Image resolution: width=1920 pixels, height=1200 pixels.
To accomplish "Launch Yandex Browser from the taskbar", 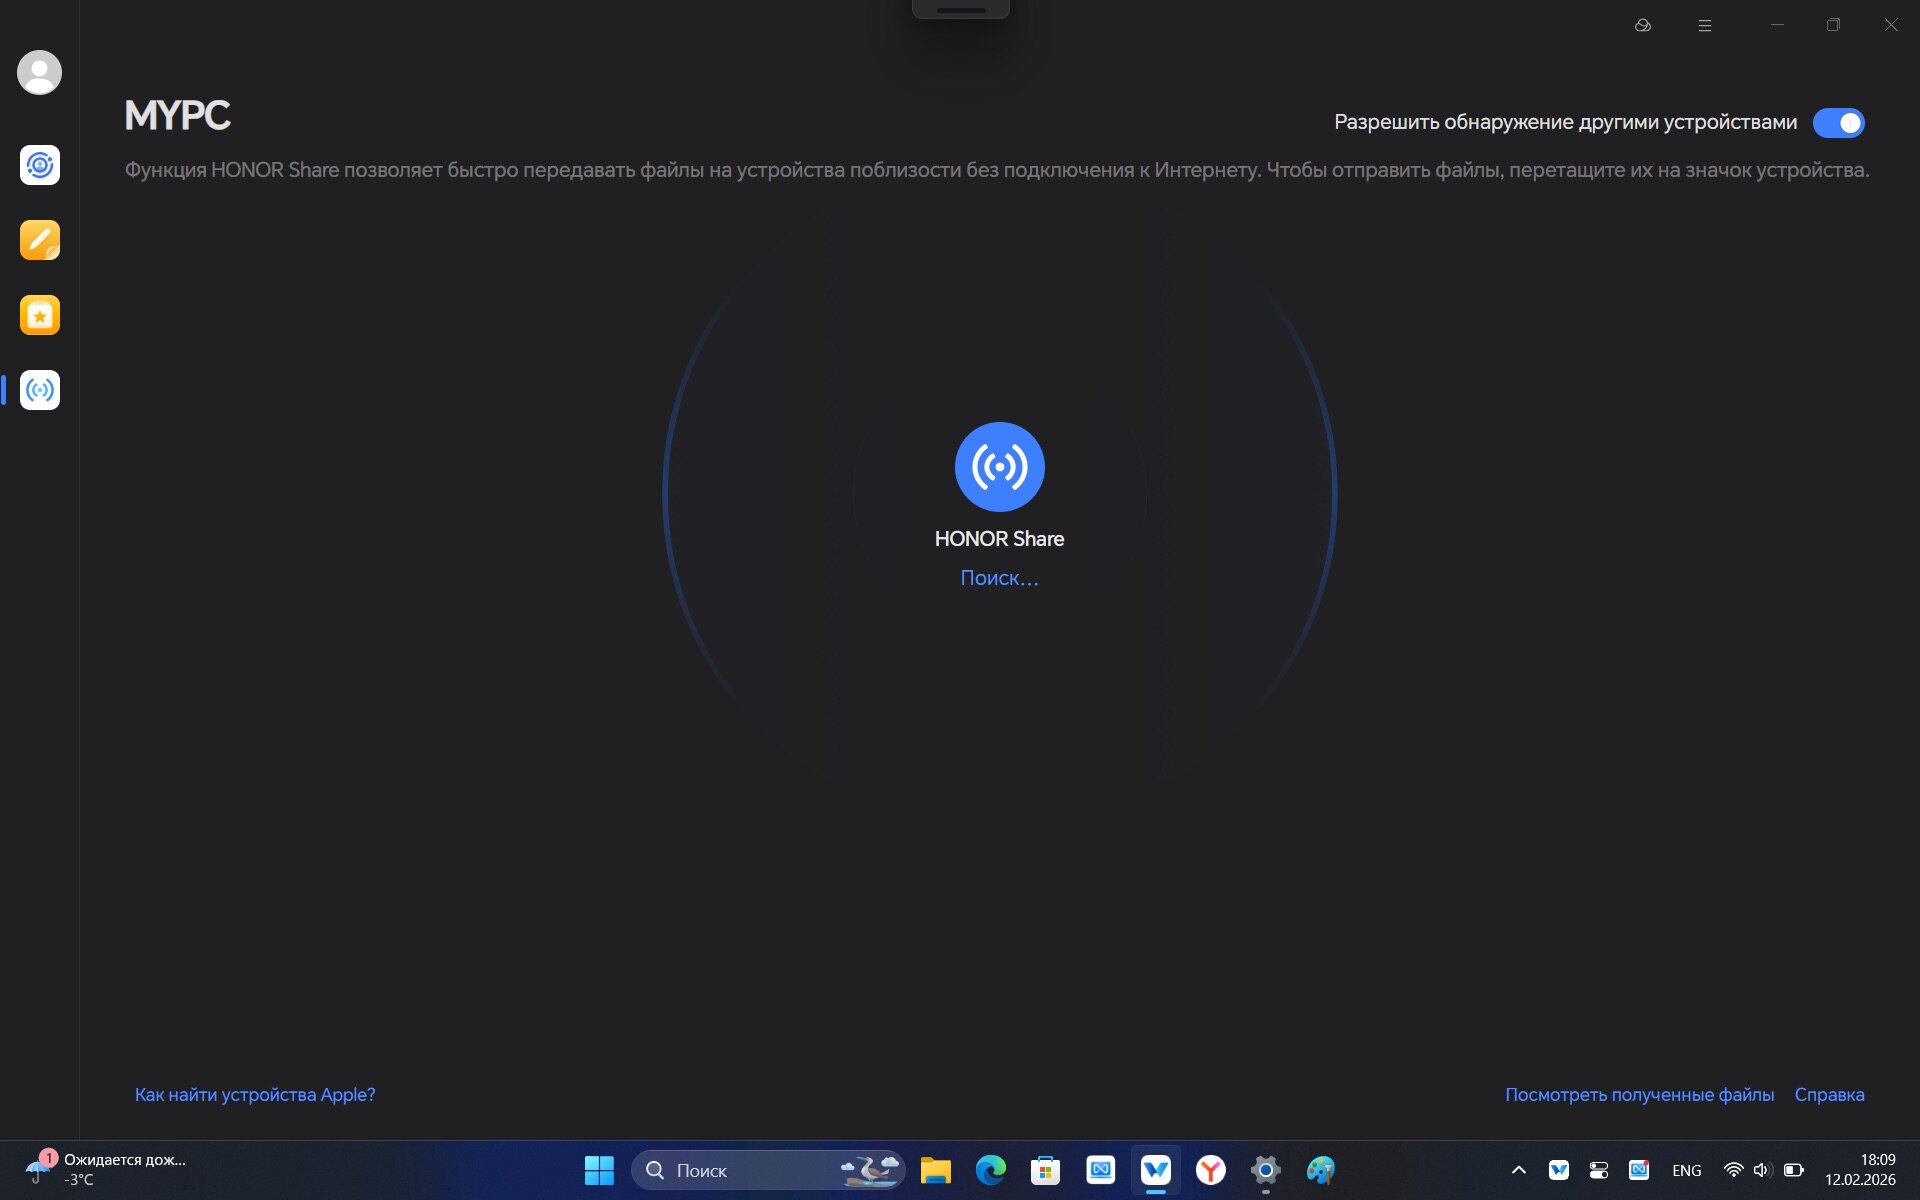I will [1211, 1170].
